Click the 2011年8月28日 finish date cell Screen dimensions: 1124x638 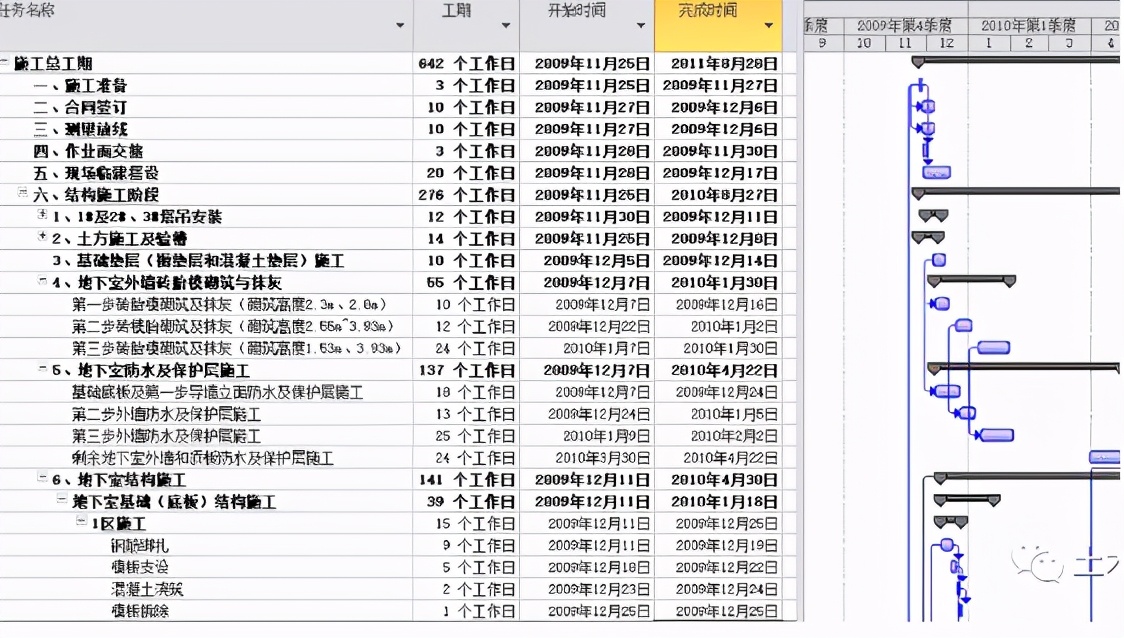(x=716, y=62)
